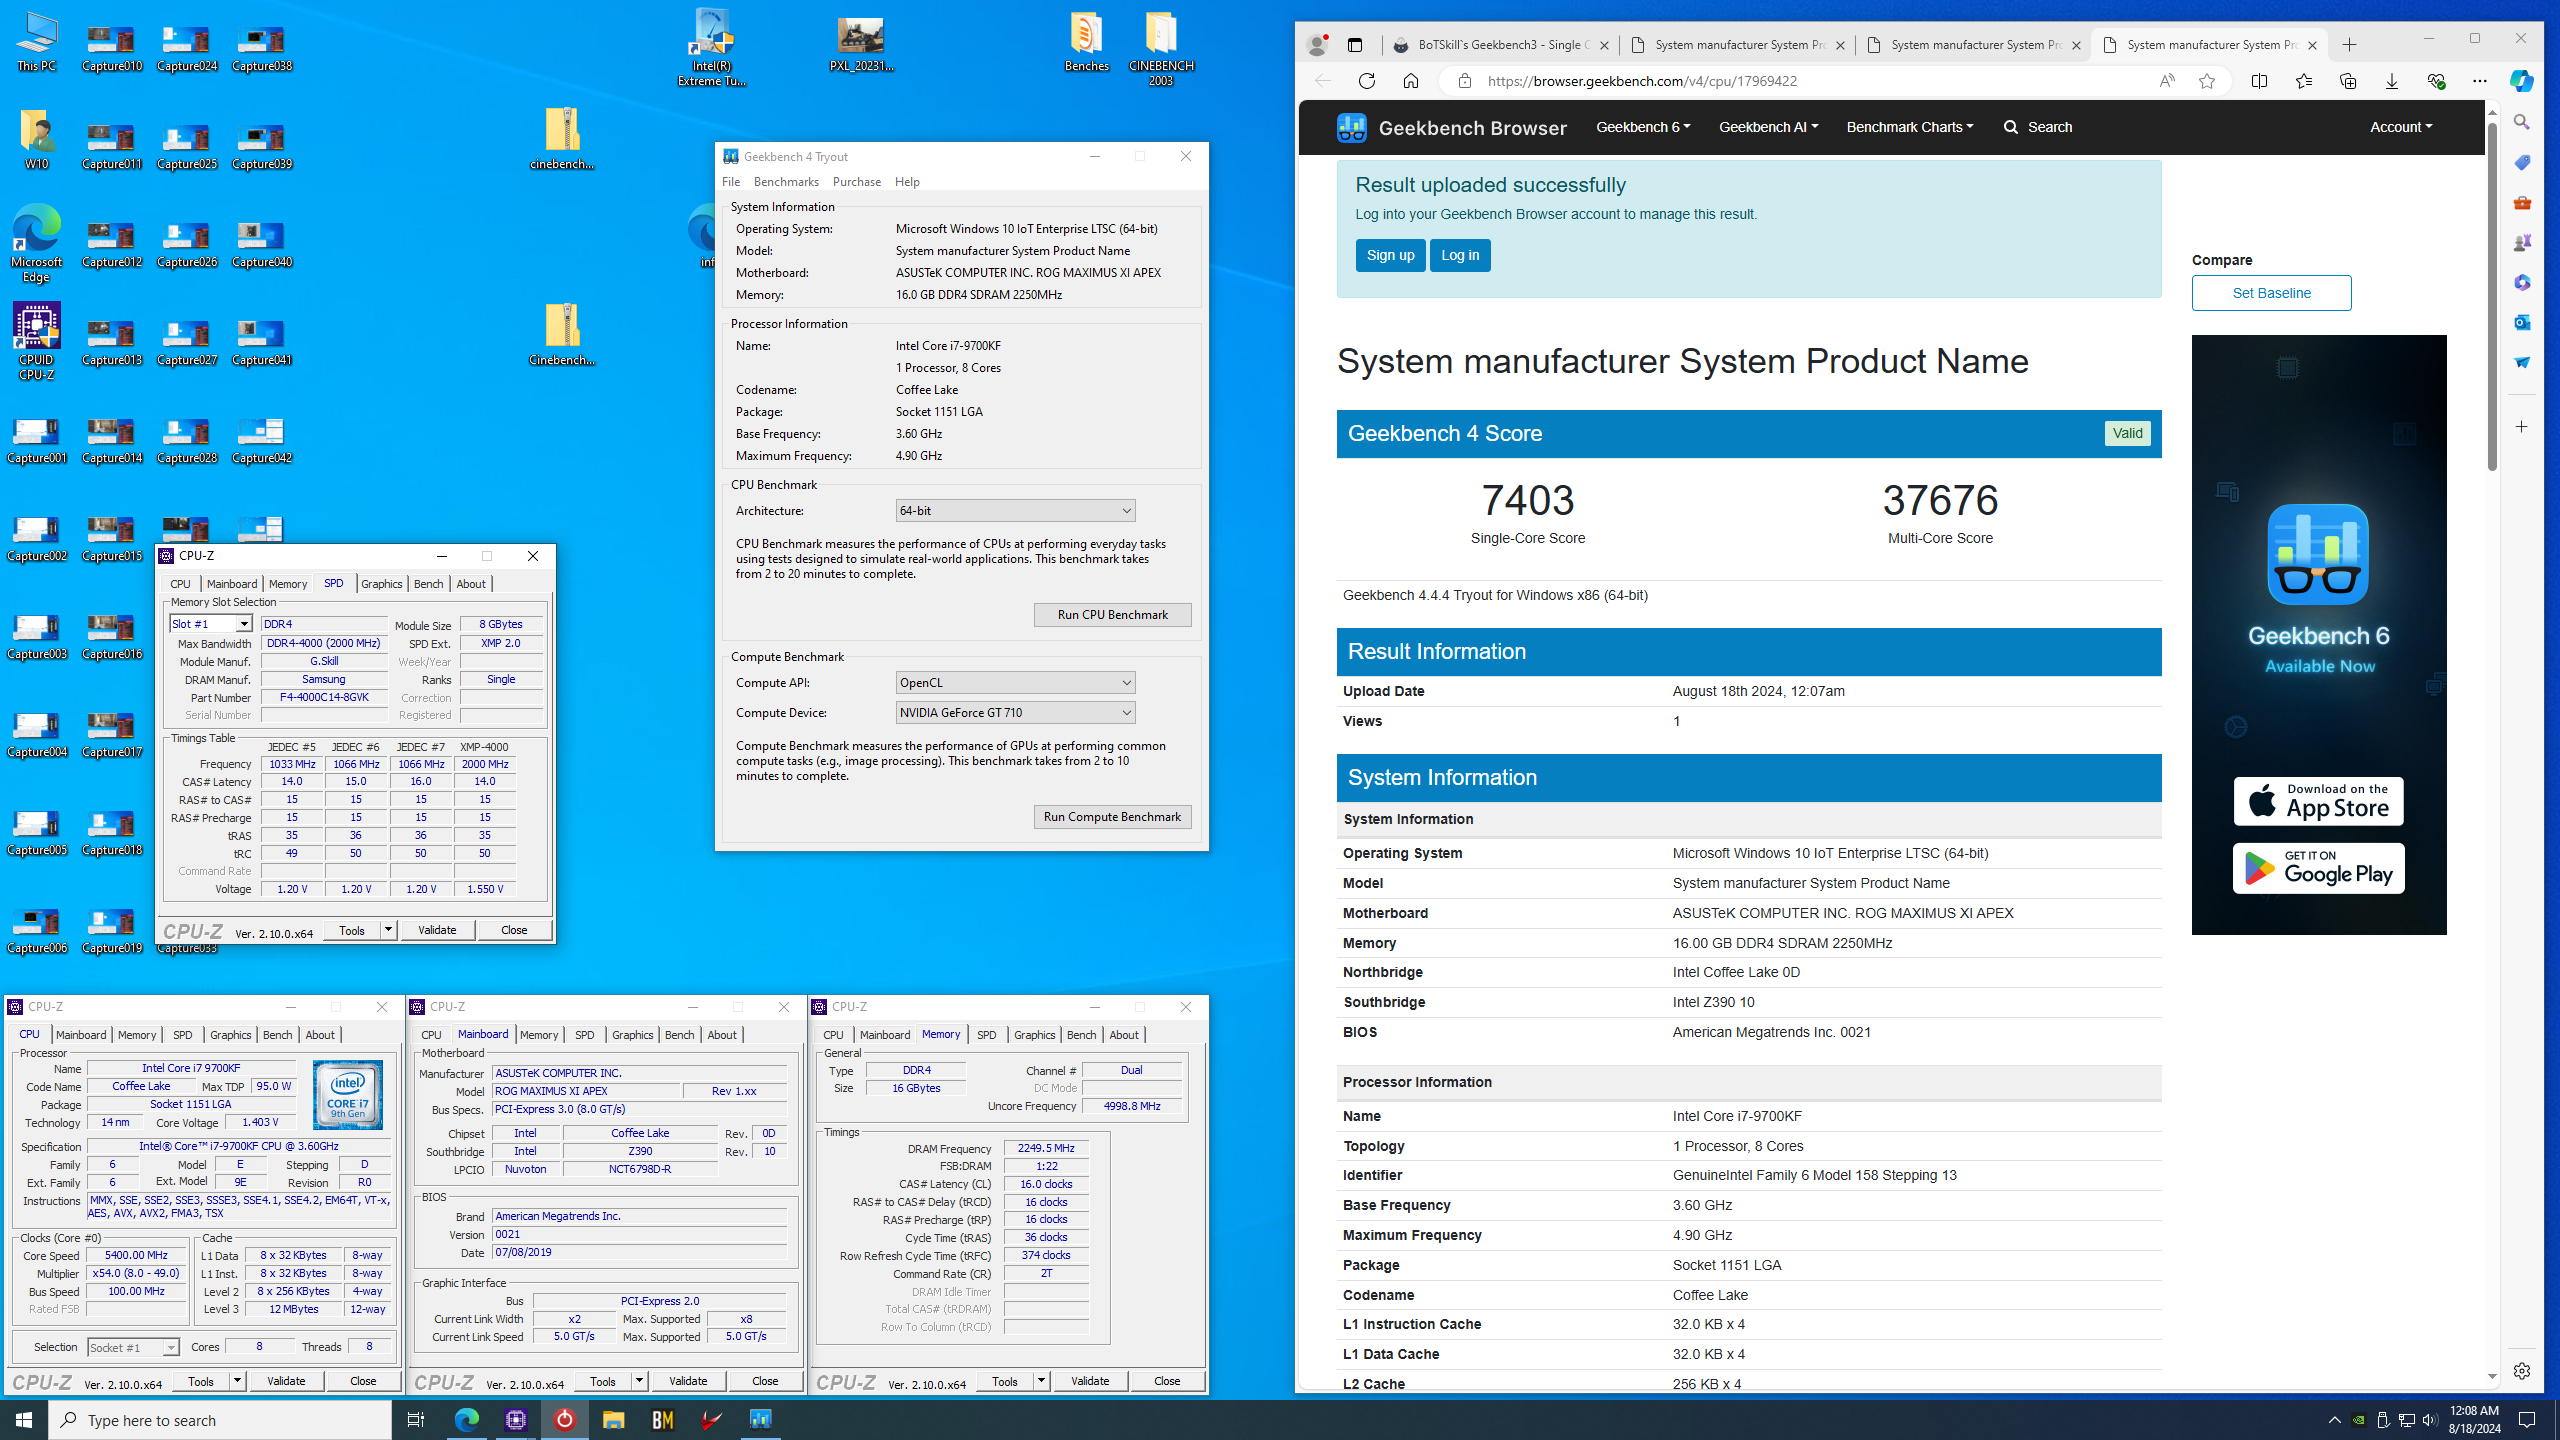Screen dimensions: 2560x1440
Task: Open the Architecture 64-bit dropdown
Action: [1015, 511]
